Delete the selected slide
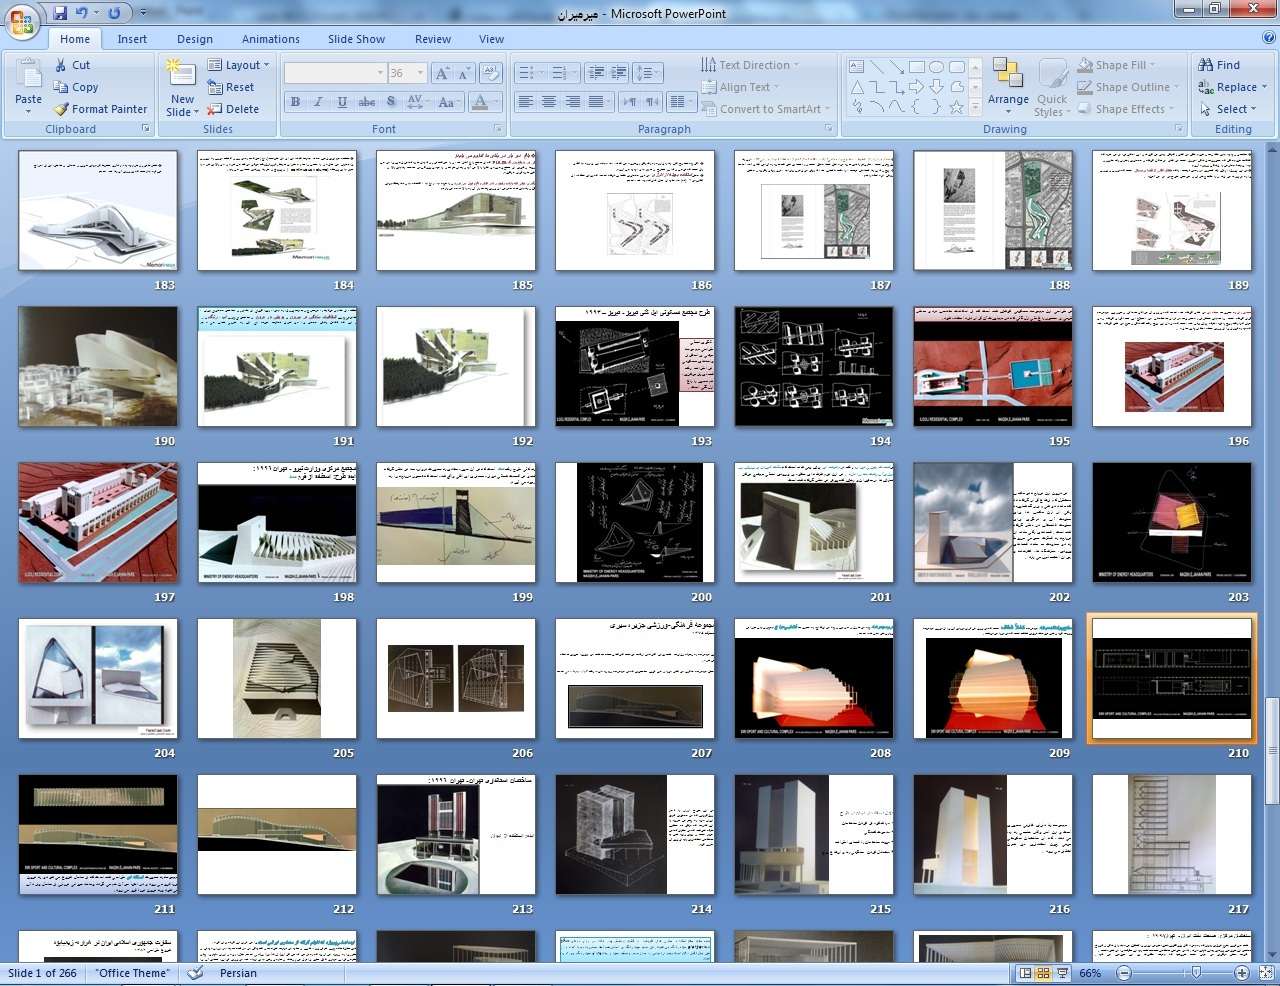Screen dimensions: 1280x986 pyautogui.click(x=233, y=109)
